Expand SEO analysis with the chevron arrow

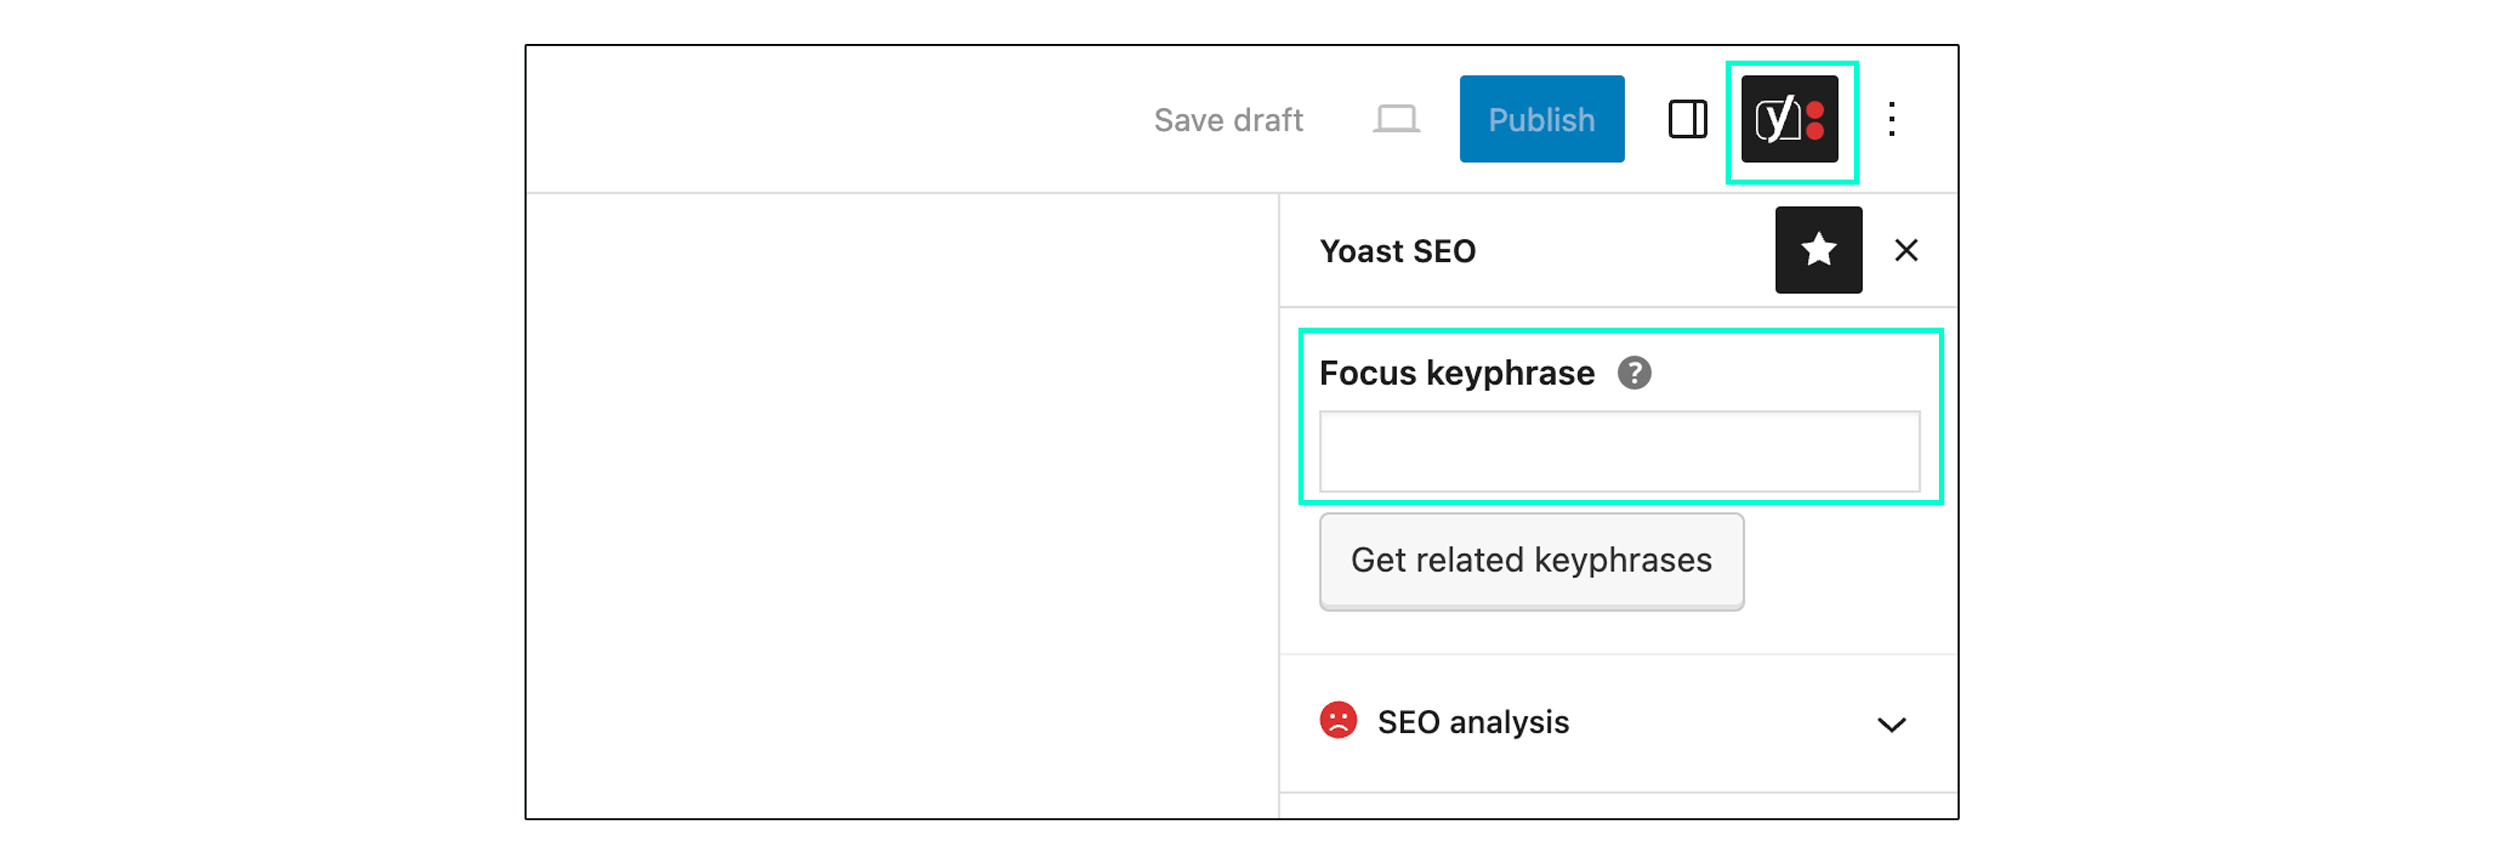tap(1891, 724)
